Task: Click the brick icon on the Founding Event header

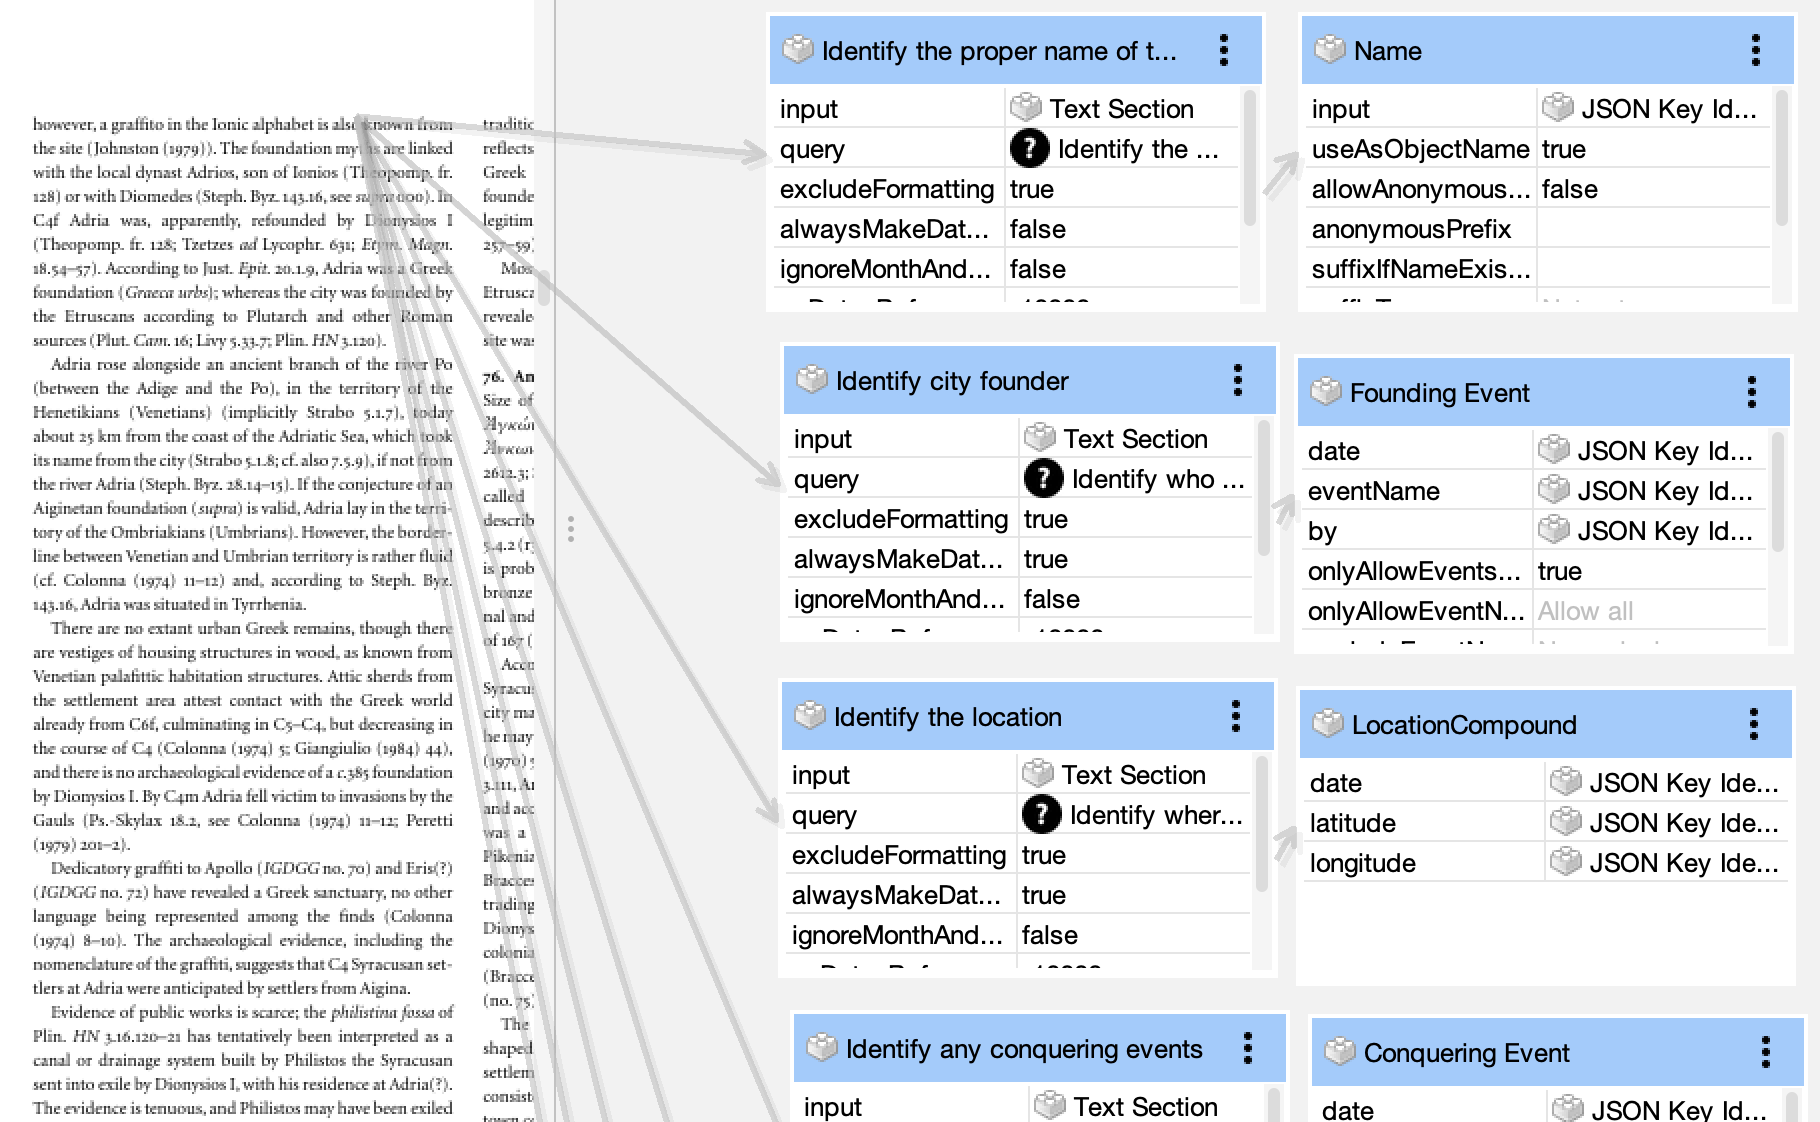Action: (1327, 392)
